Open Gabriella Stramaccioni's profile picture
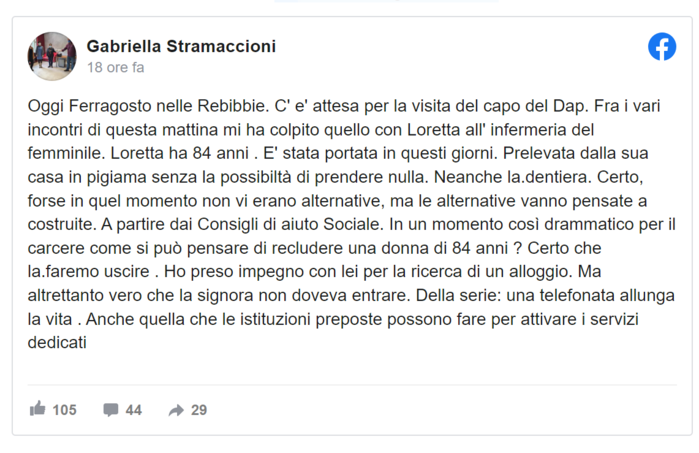 click(52, 56)
